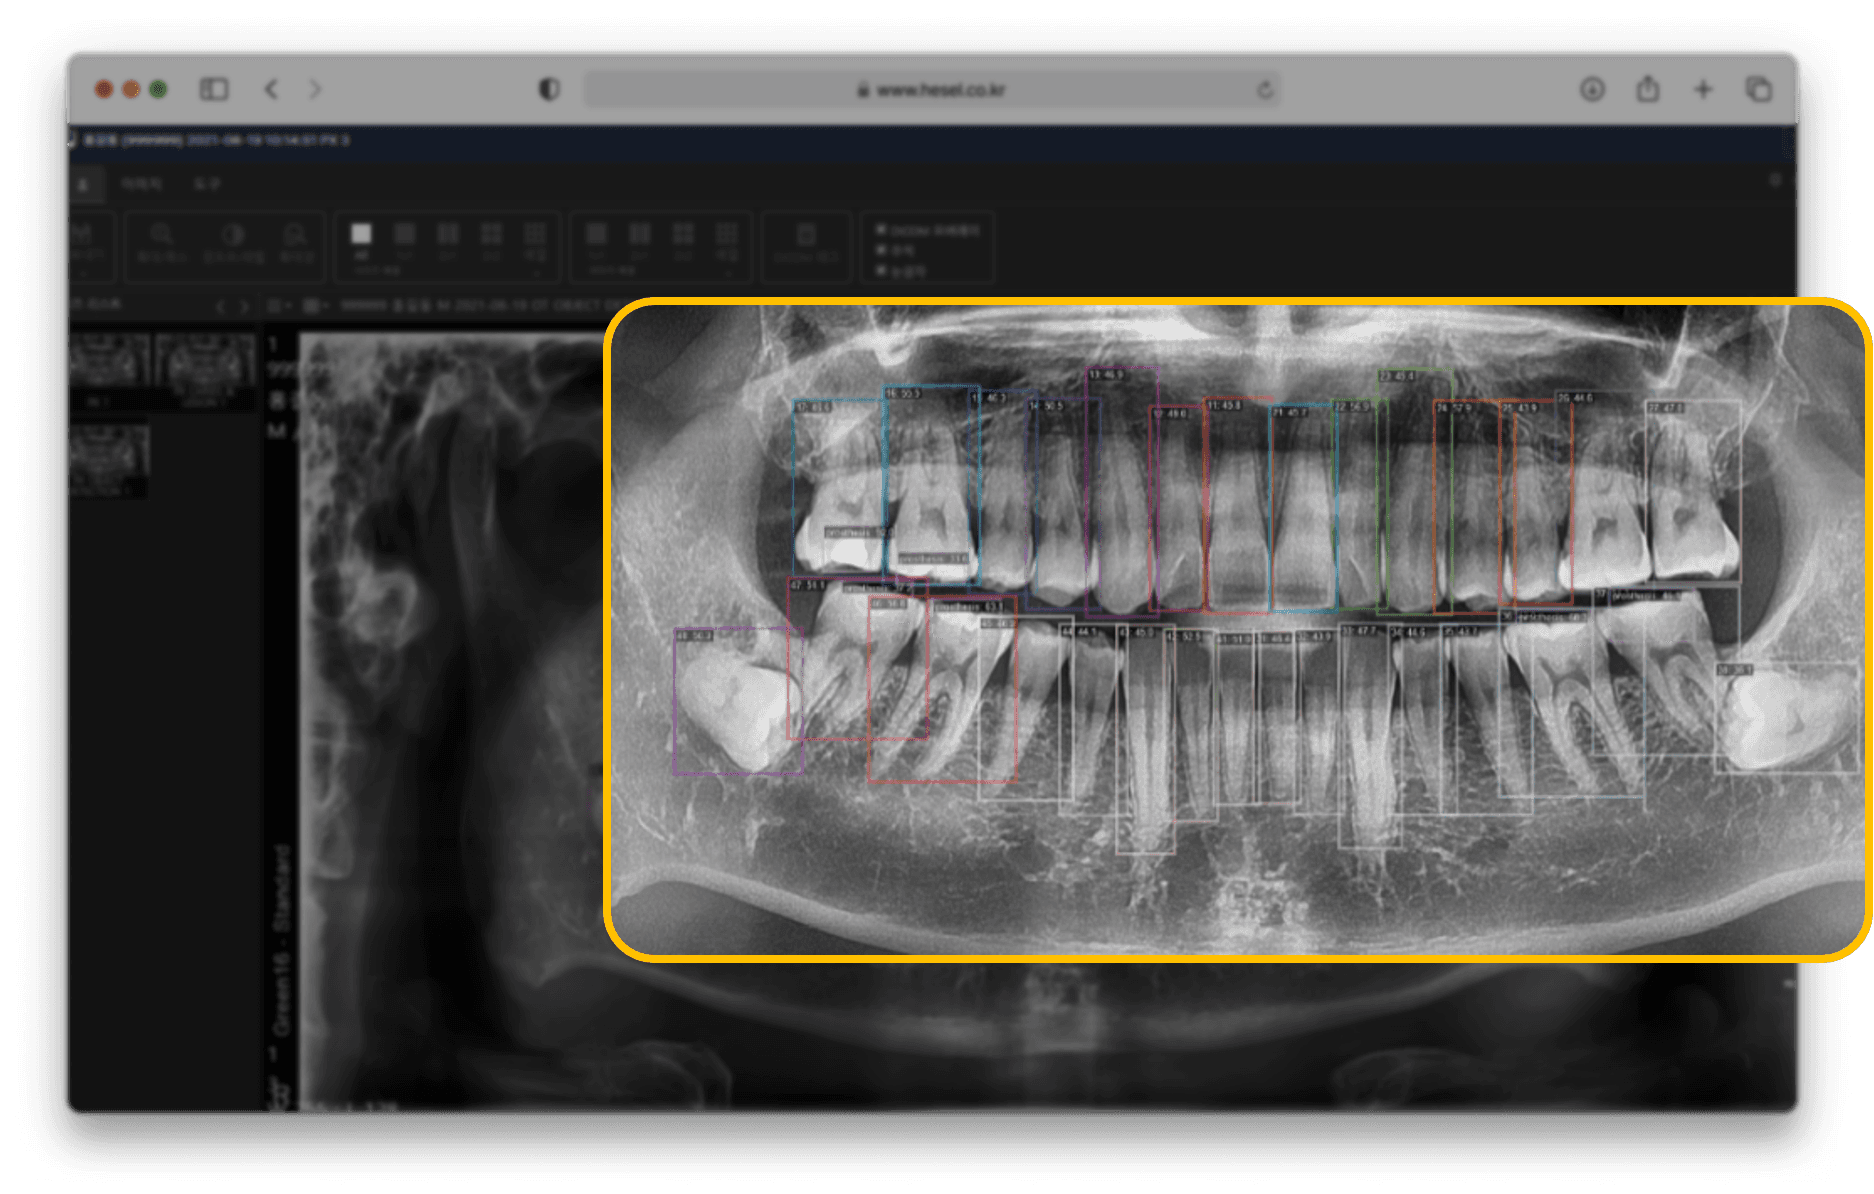Viewport: 1874px width, 1194px height.
Task: Go forward in Safari history
Action: click(315, 89)
